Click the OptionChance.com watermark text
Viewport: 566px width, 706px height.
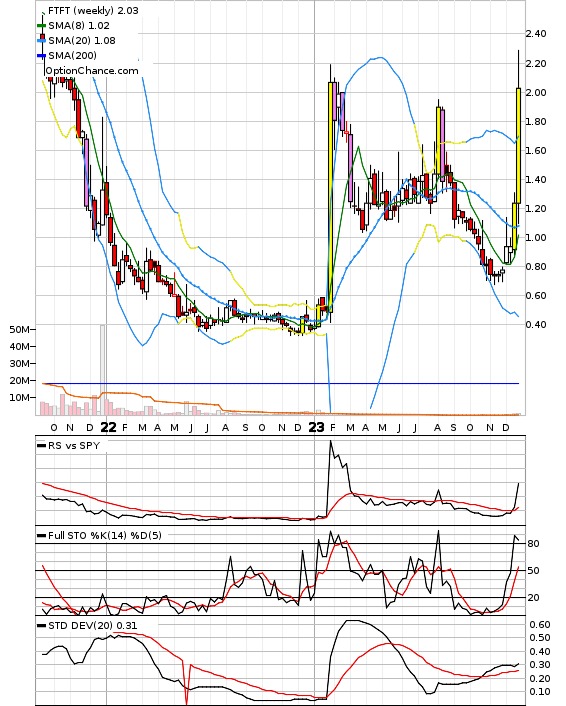click(92, 71)
